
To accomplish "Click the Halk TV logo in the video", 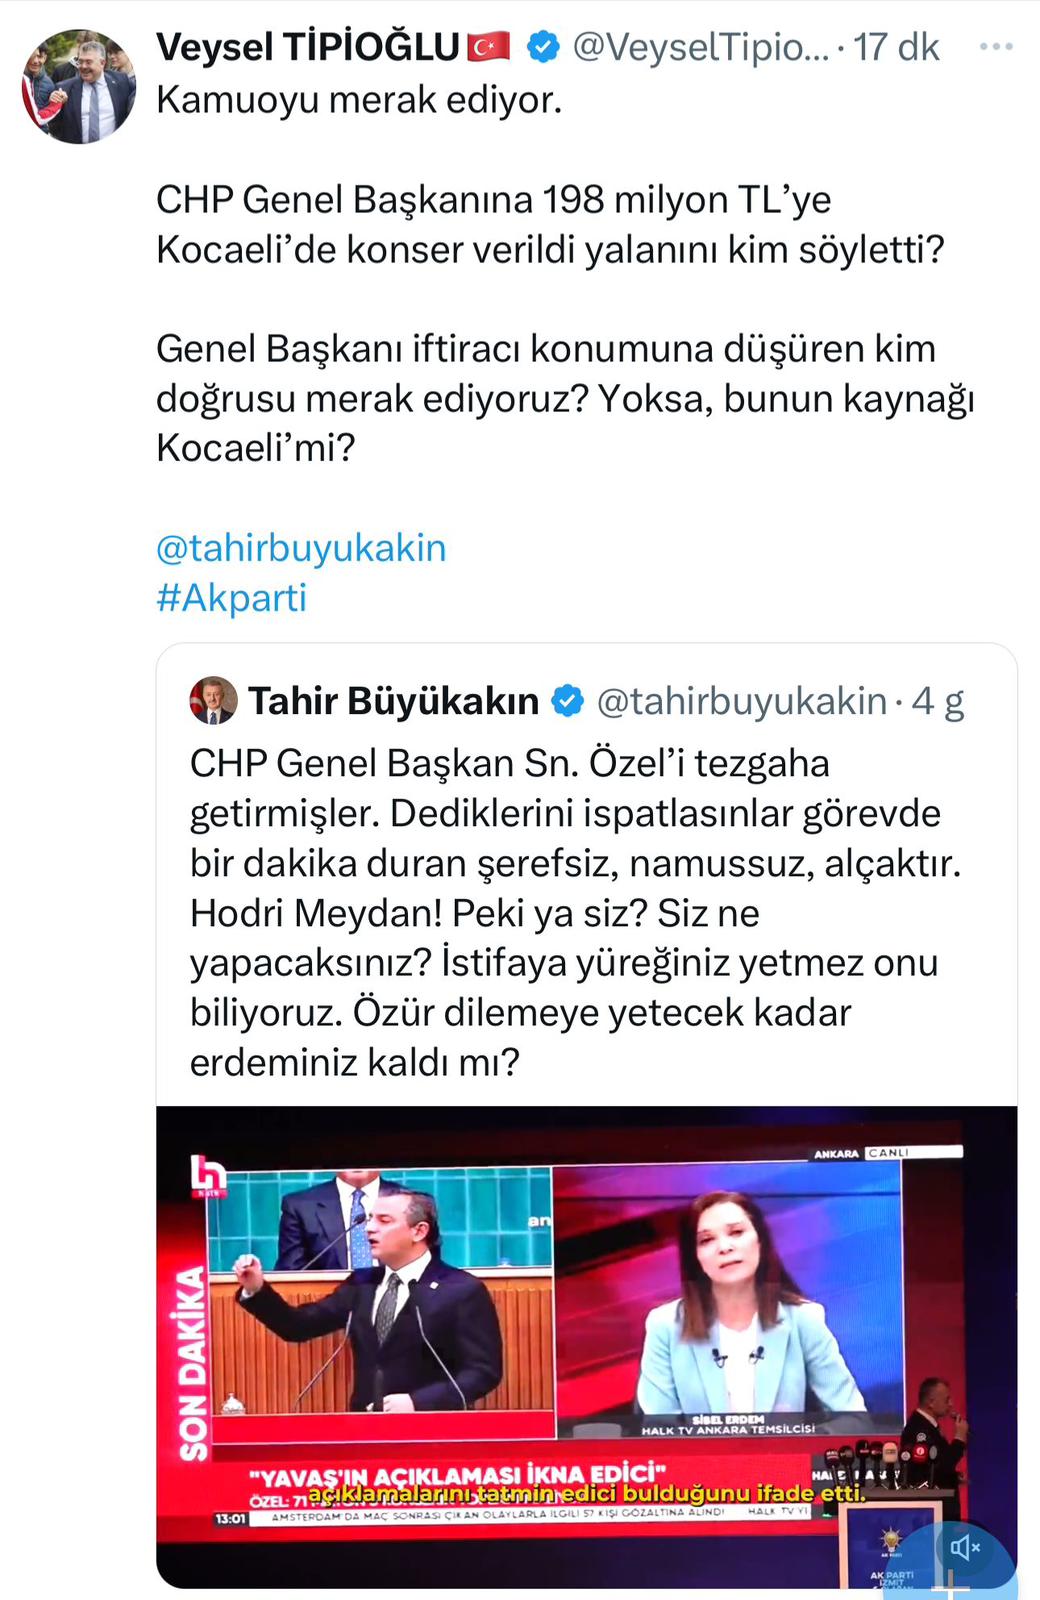I will coord(208,1177).
